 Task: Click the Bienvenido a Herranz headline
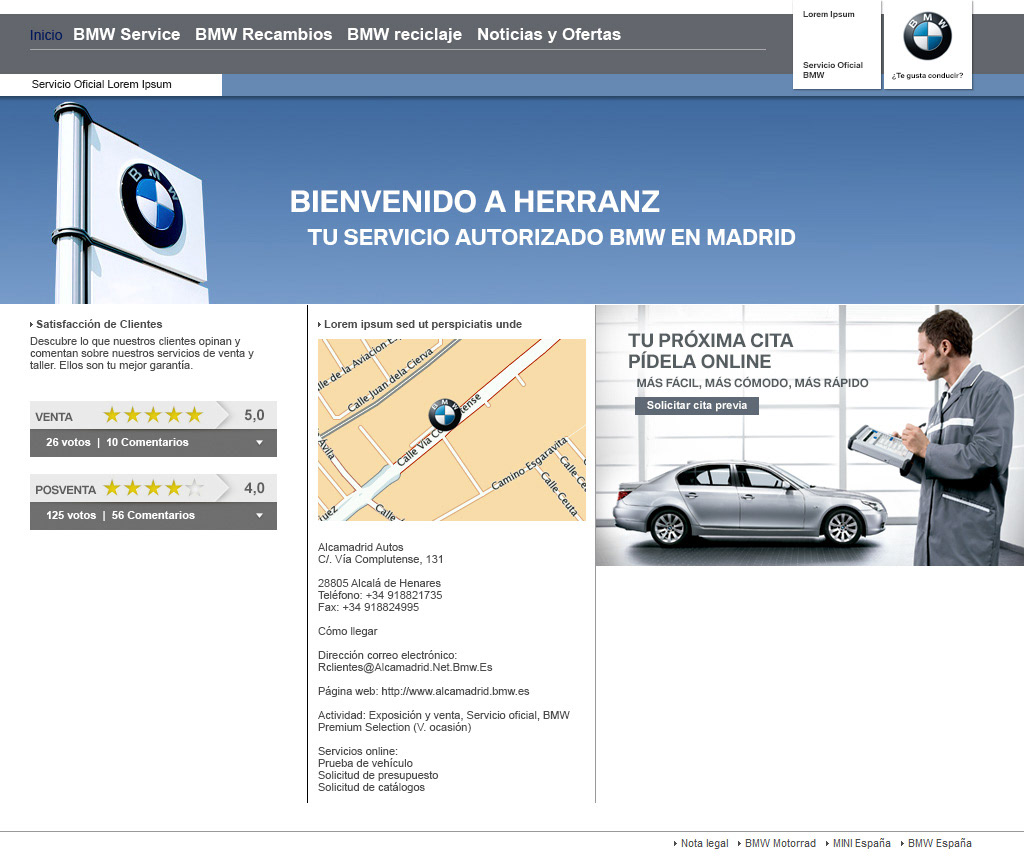(475, 201)
